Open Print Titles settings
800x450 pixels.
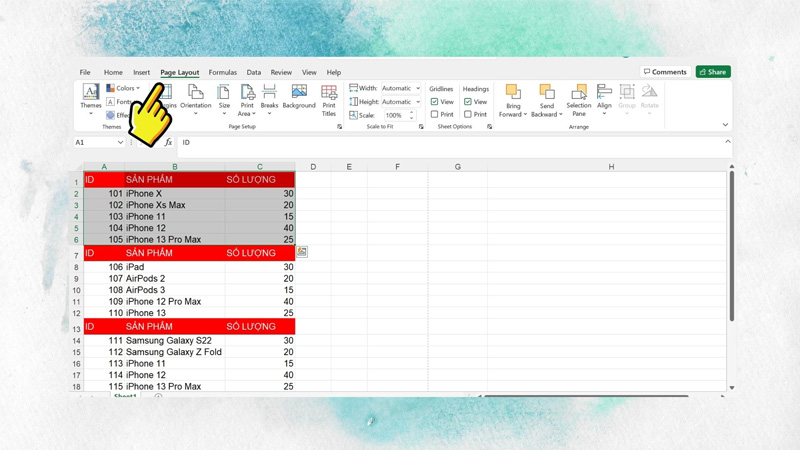click(329, 100)
